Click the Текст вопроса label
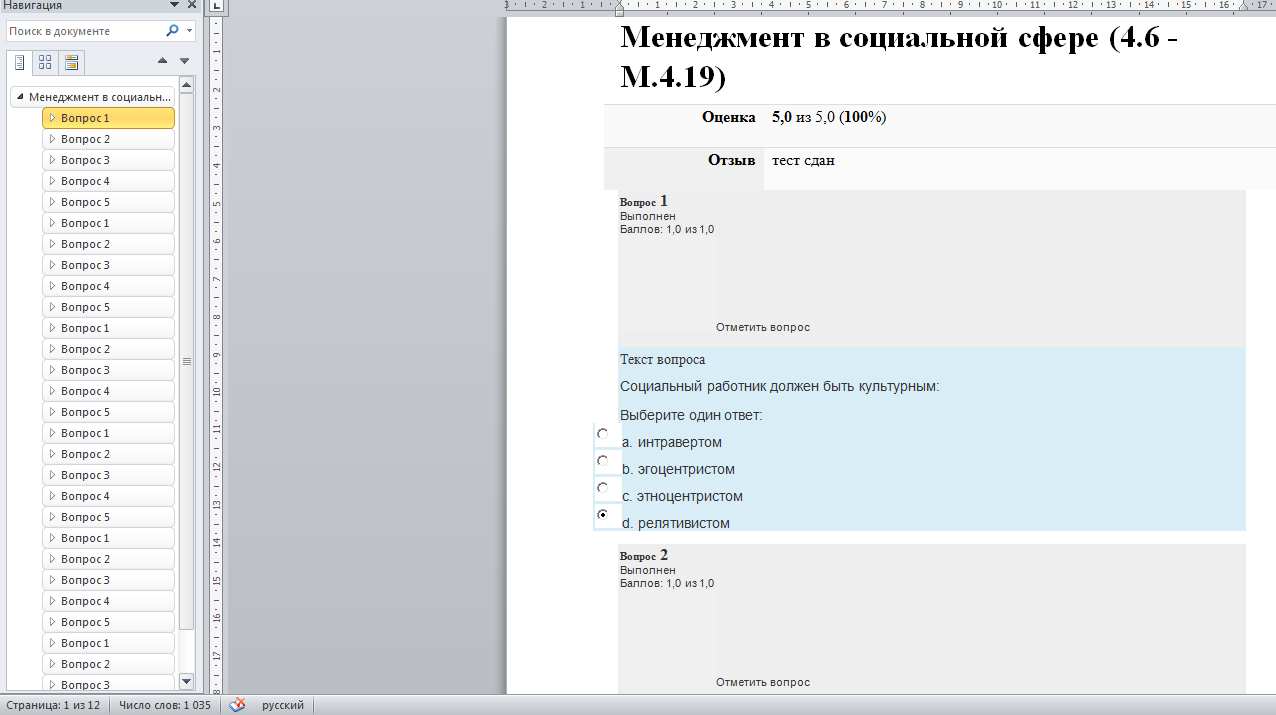 point(662,359)
